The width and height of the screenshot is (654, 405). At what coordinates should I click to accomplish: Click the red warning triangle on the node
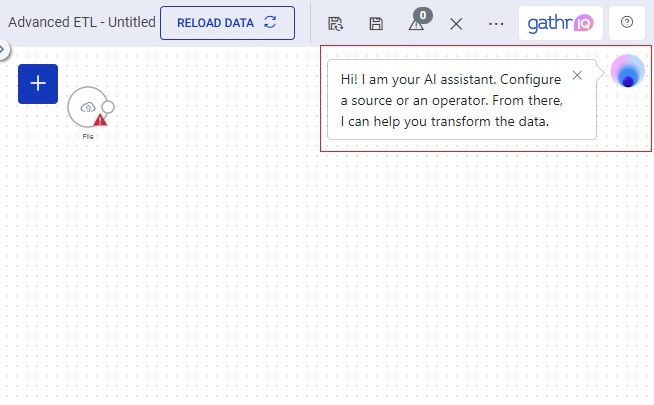click(x=100, y=120)
